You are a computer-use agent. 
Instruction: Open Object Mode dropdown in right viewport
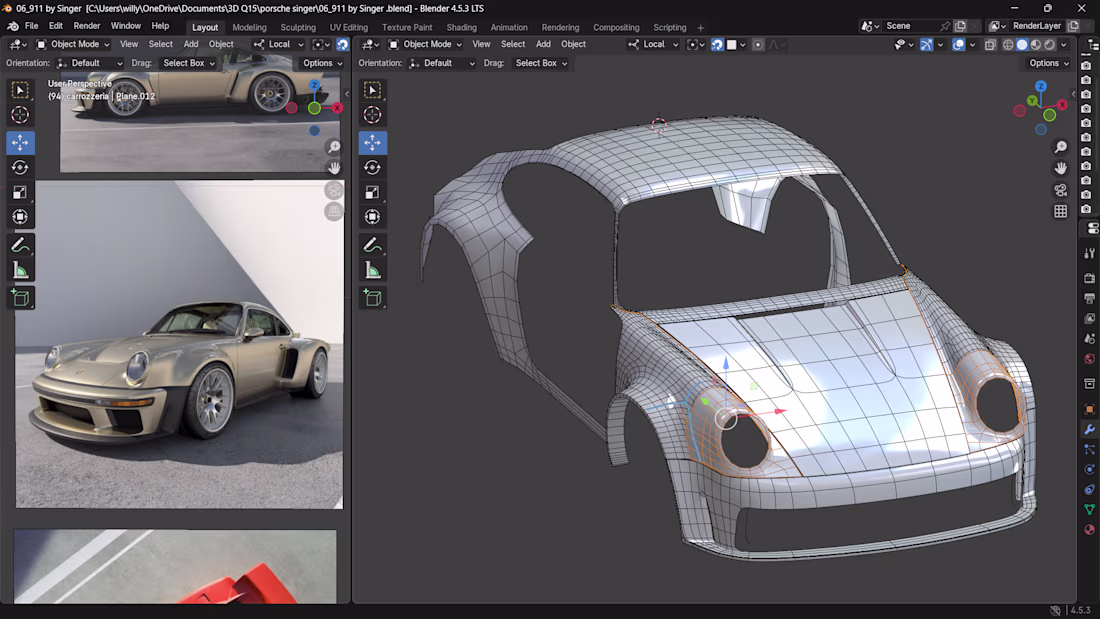tap(426, 44)
